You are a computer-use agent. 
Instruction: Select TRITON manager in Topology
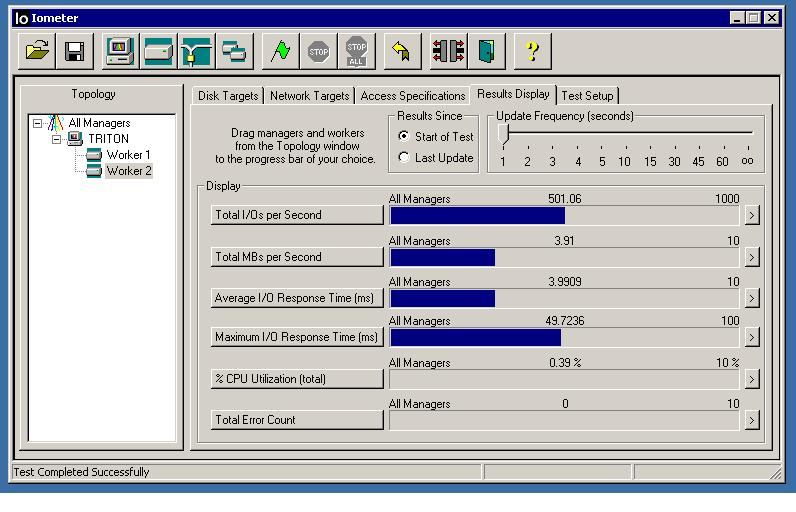108,139
